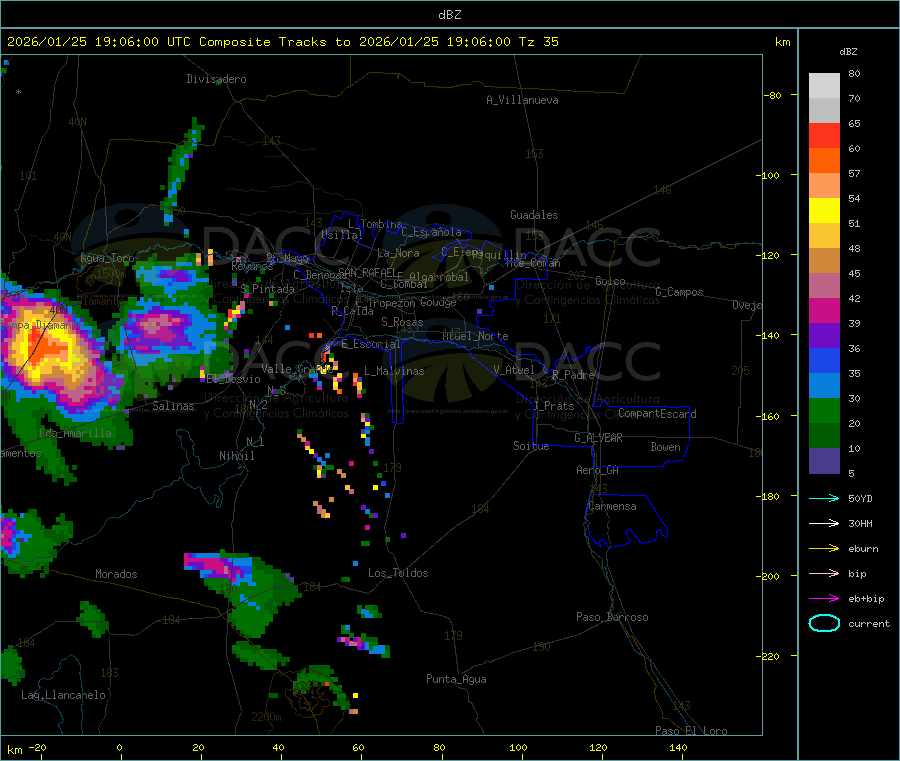Viewport: 900px width, 761px height.
Task: Click the 'S_Rosas' map label
Action: click(x=402, y=322)
